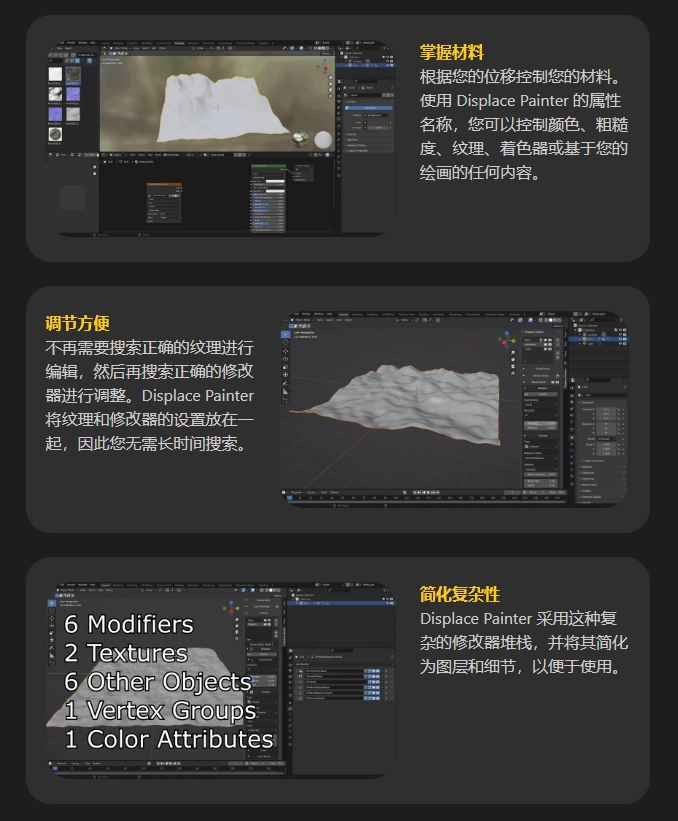The height and width of the screenshot is (821, 678).
Task: Open the Direction dropdown in Displace Painter panel
Action: (541, 415)
